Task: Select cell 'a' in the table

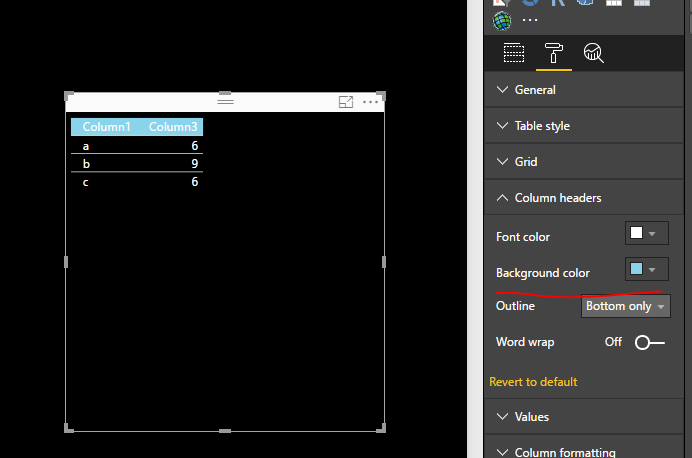Action: click(86, 146)
